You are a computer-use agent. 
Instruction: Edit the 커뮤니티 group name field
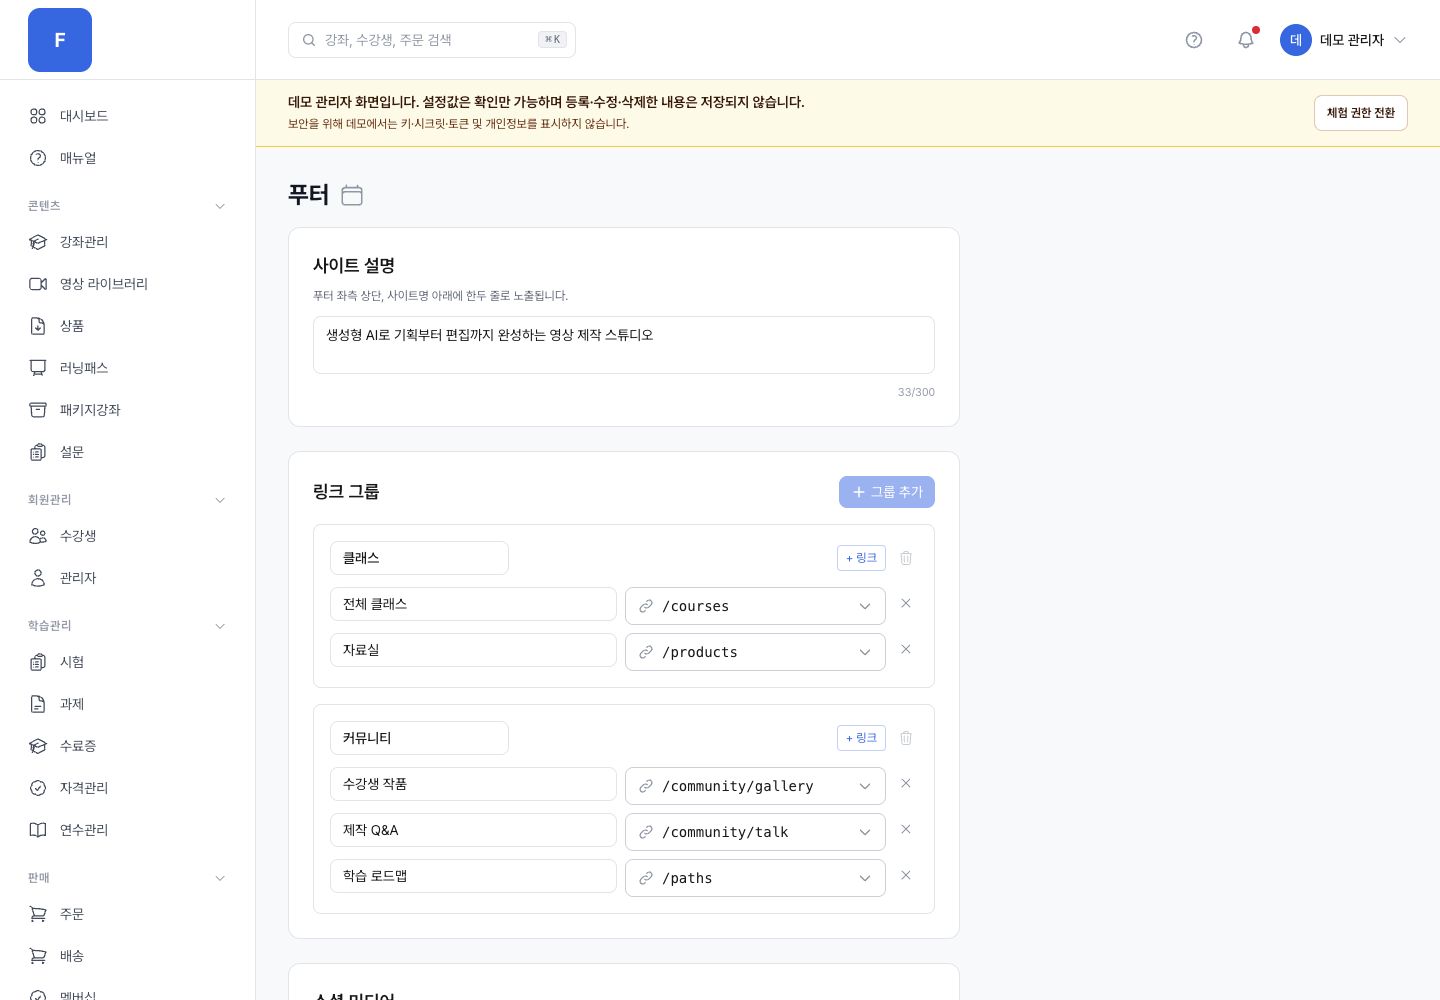click(x=419, y=738)
